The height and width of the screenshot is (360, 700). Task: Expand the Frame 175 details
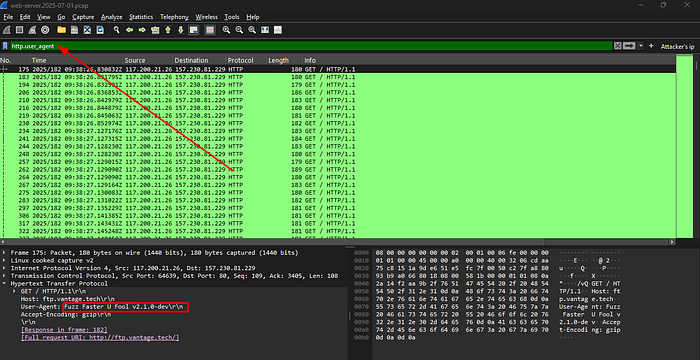(x=4, y=253)
